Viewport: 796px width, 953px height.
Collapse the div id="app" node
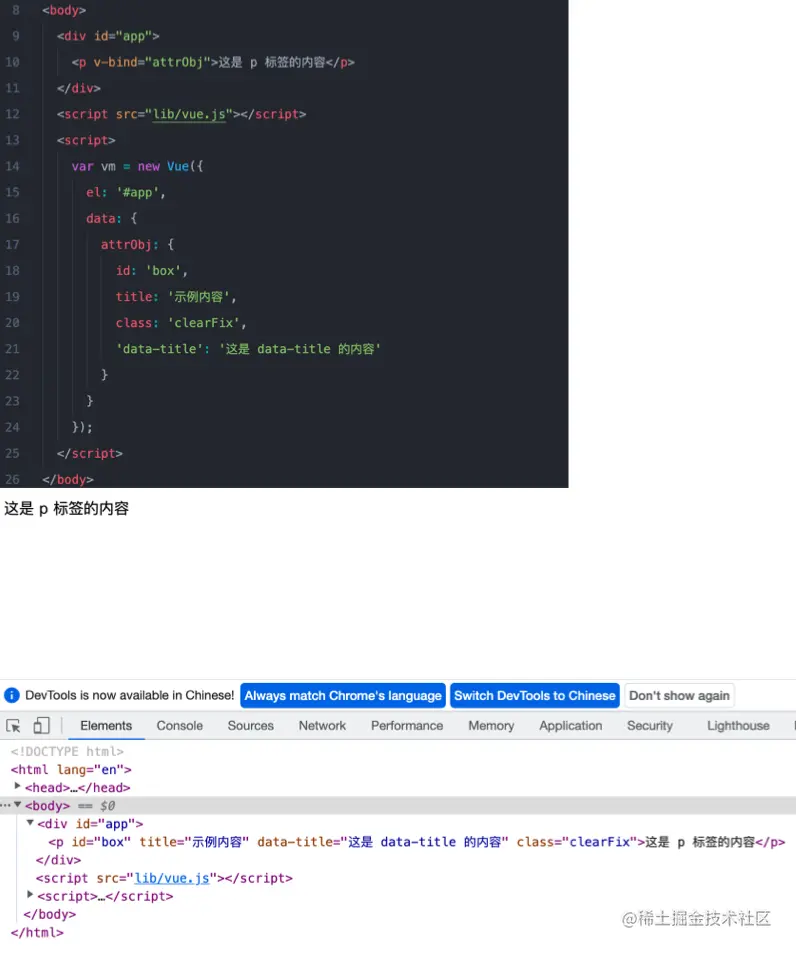point(30,823)
